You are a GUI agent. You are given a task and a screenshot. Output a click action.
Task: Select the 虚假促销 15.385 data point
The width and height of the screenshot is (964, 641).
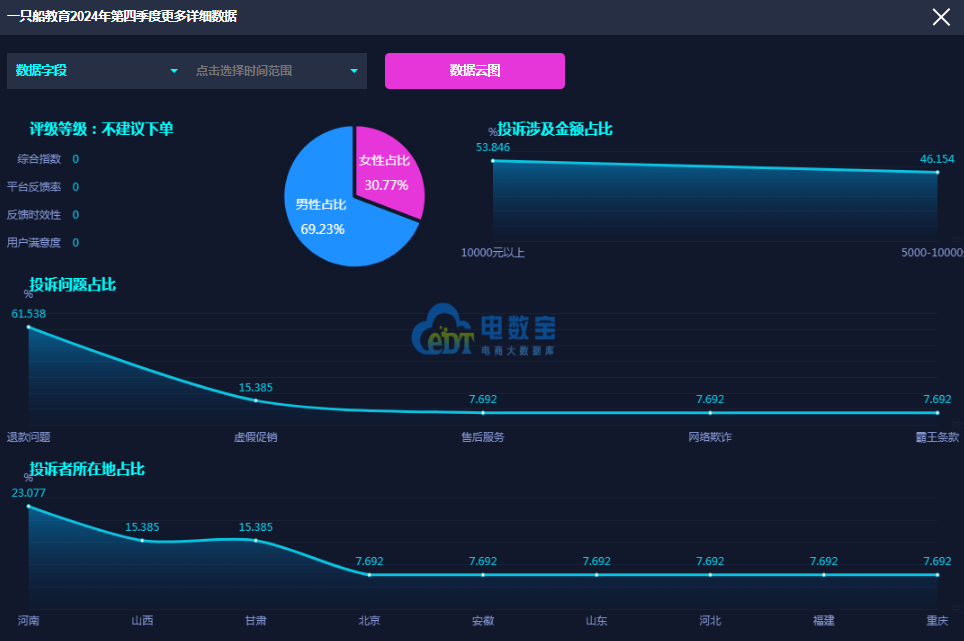(255, 400)
